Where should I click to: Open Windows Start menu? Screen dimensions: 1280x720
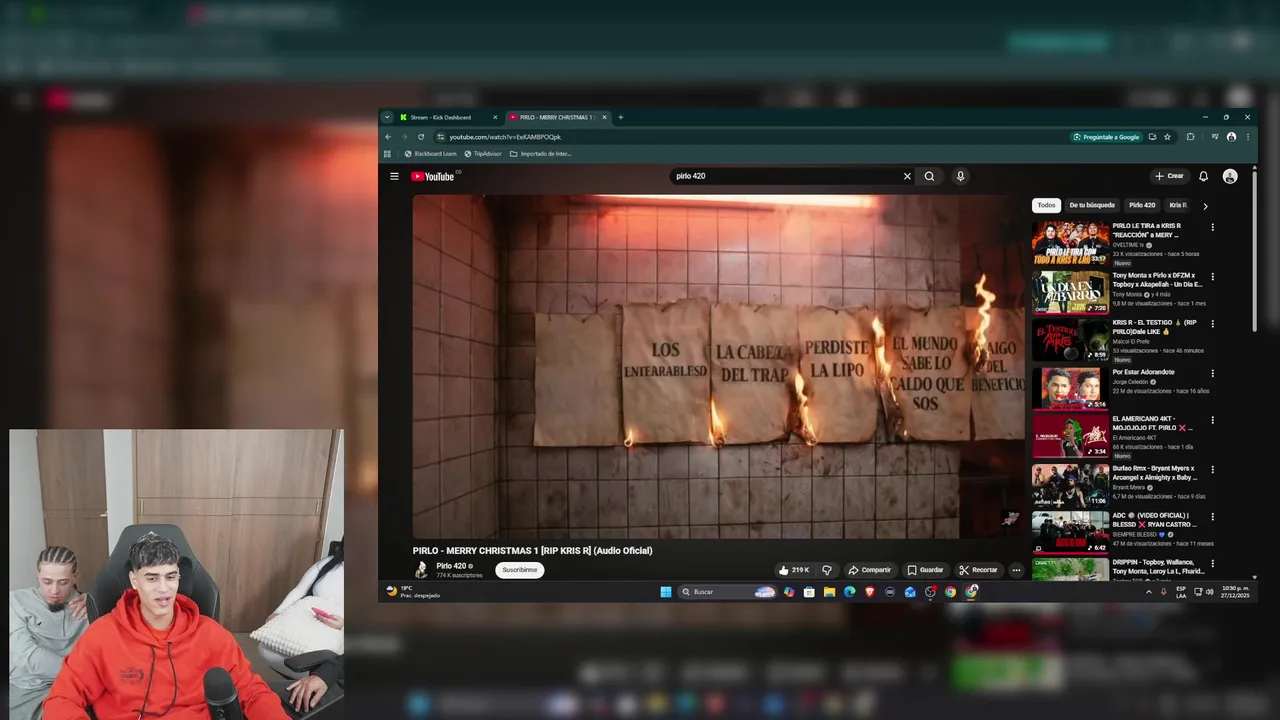[666, 592]
